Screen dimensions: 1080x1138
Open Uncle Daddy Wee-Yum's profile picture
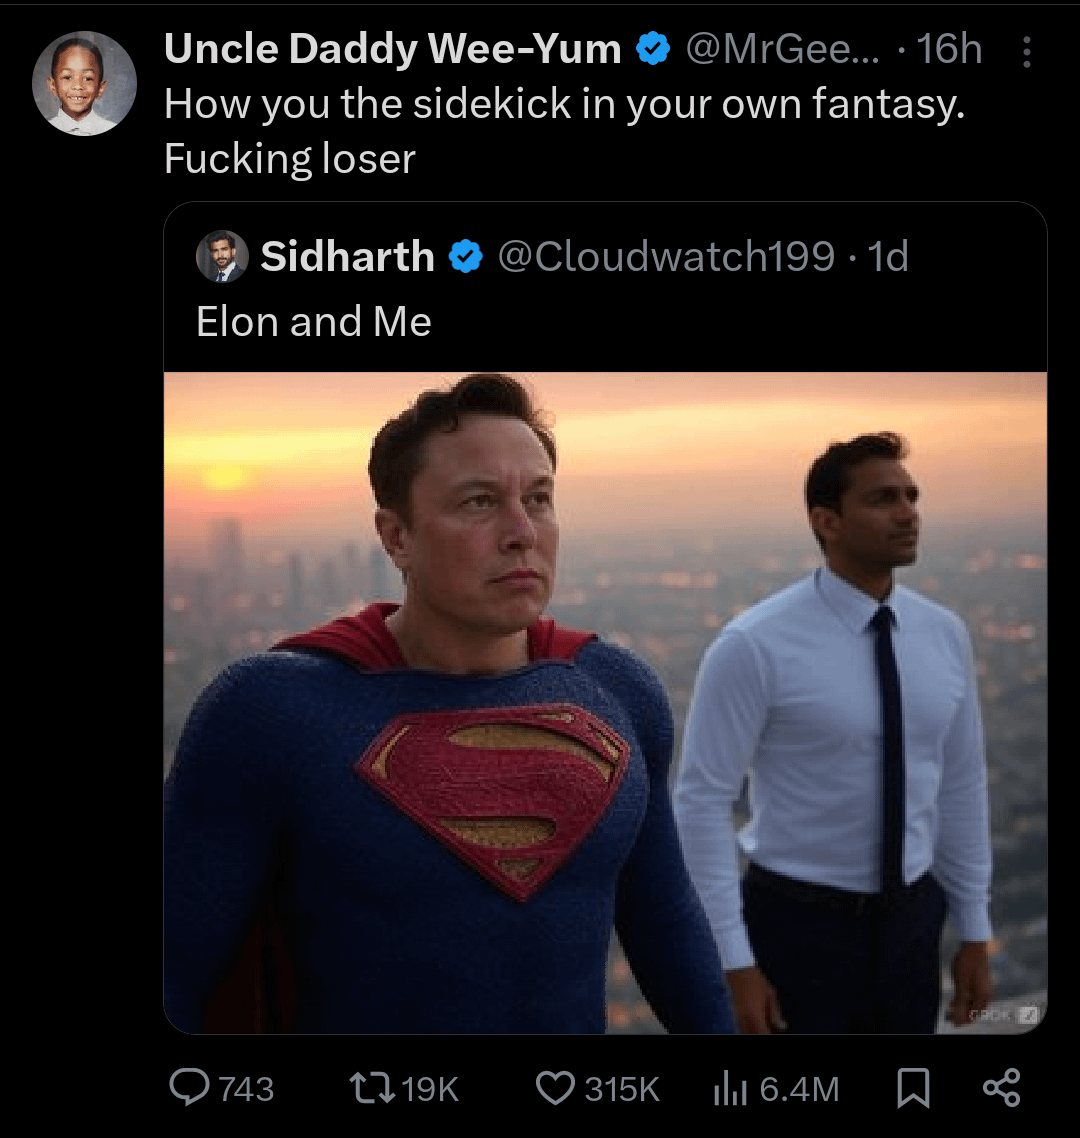pos(84,84)
